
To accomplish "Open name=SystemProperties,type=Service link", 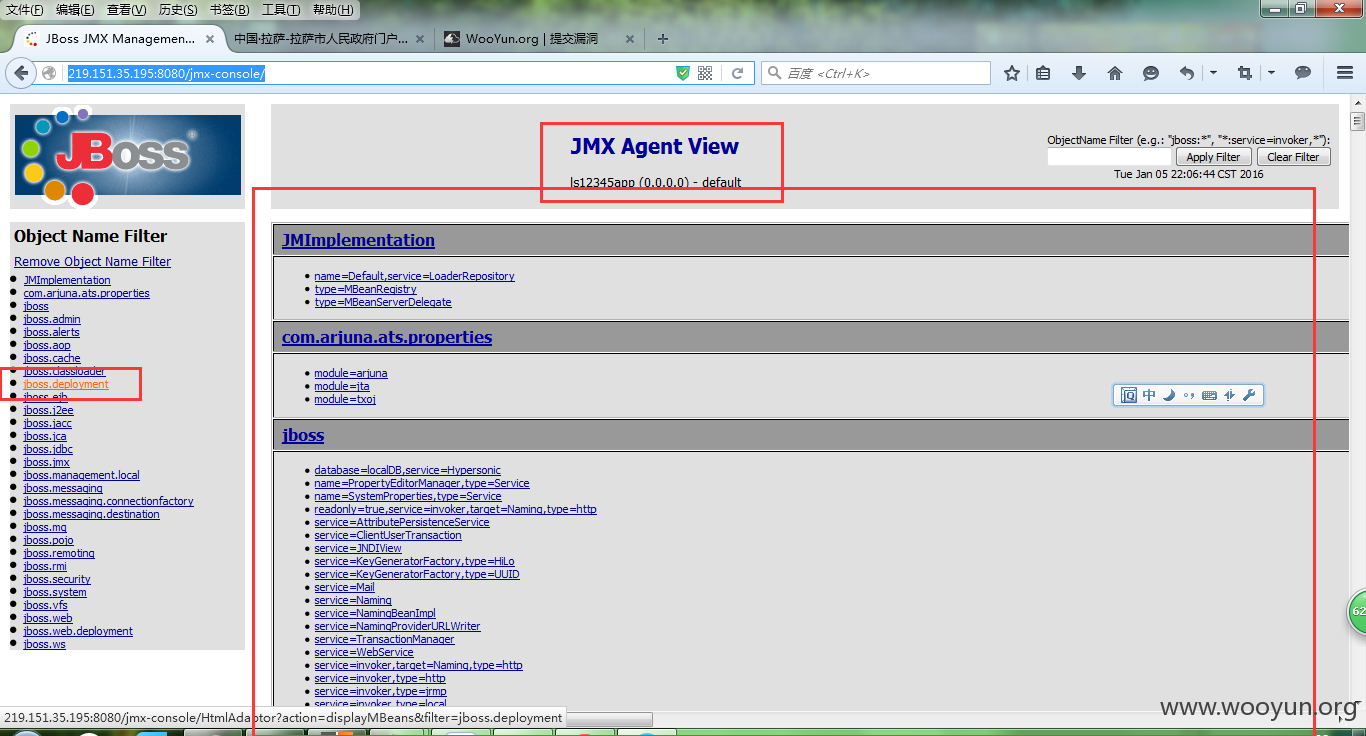I will (408, 496).
